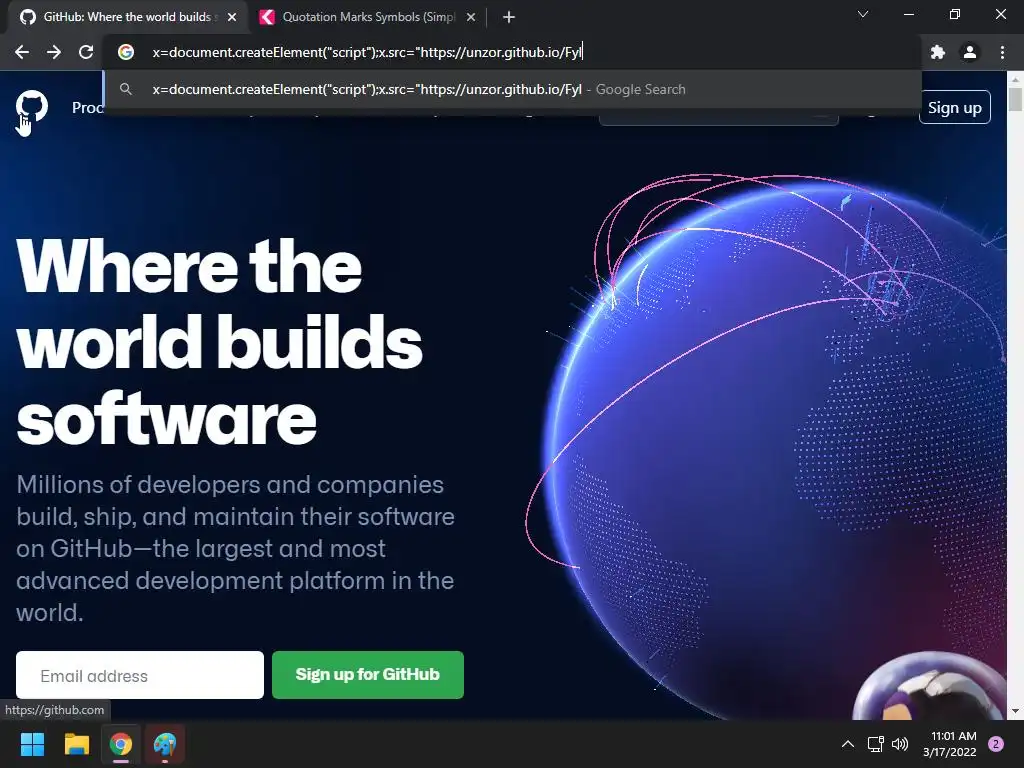1024x768 pixels.
Task: Go forward using browser forward arrow
Action: pos(54,52)
